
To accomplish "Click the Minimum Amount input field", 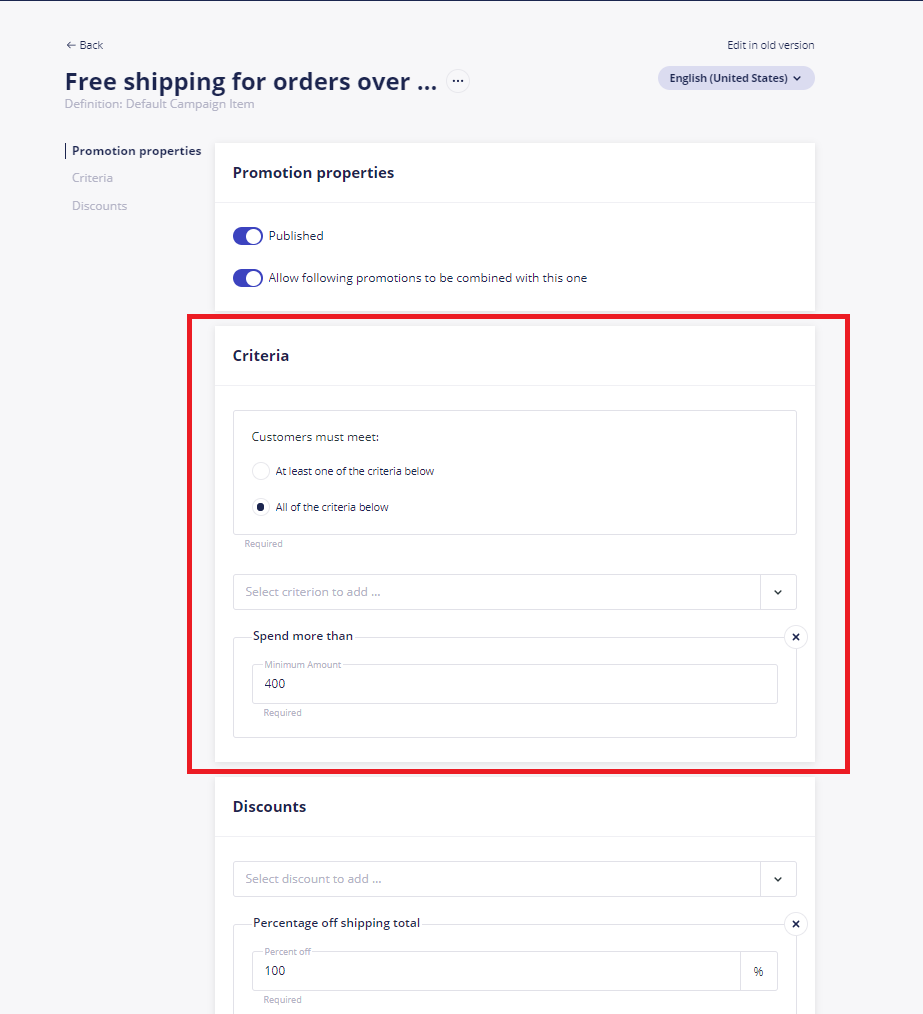I will tap(515, 684).
